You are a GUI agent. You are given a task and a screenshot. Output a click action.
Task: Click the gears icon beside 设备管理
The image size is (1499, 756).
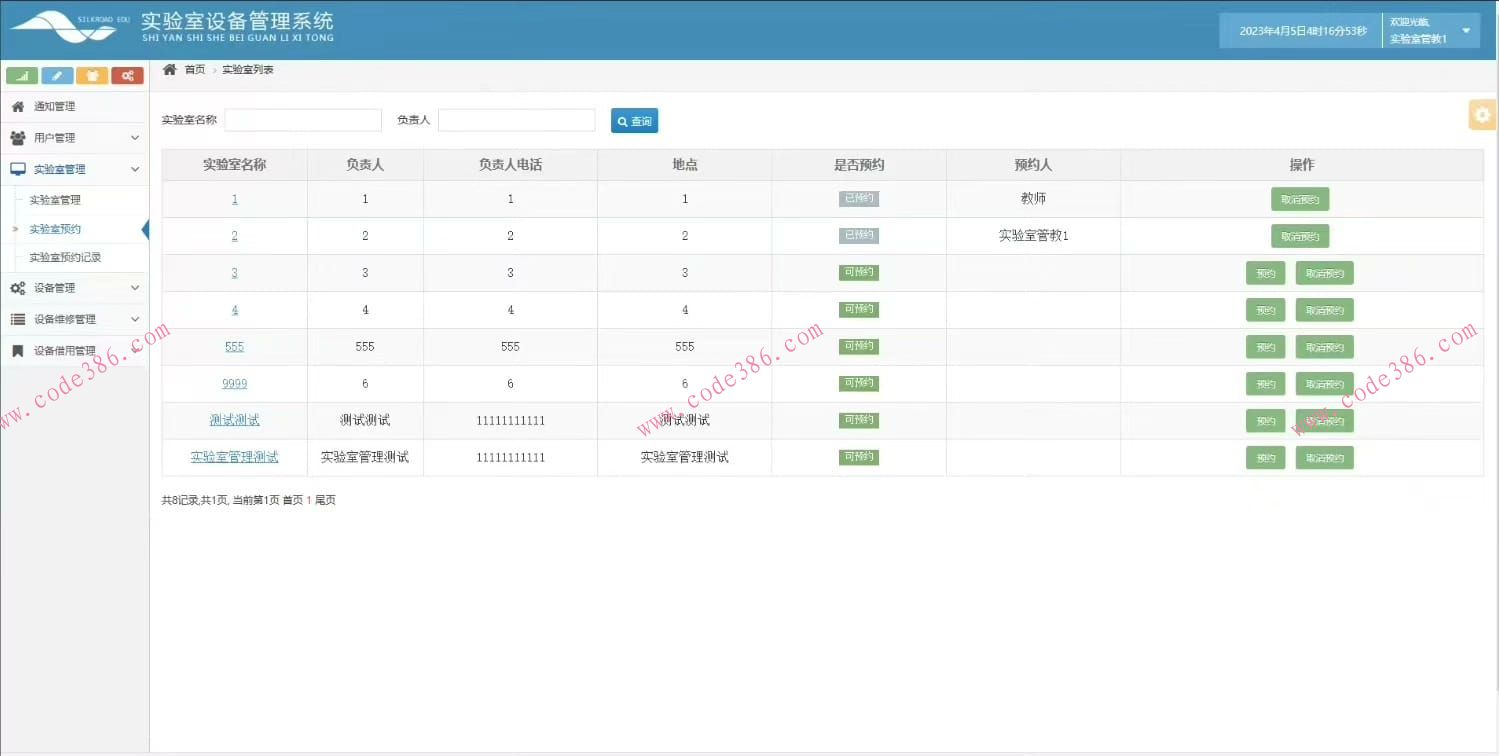pyautogui.click(x=18, y=288)
